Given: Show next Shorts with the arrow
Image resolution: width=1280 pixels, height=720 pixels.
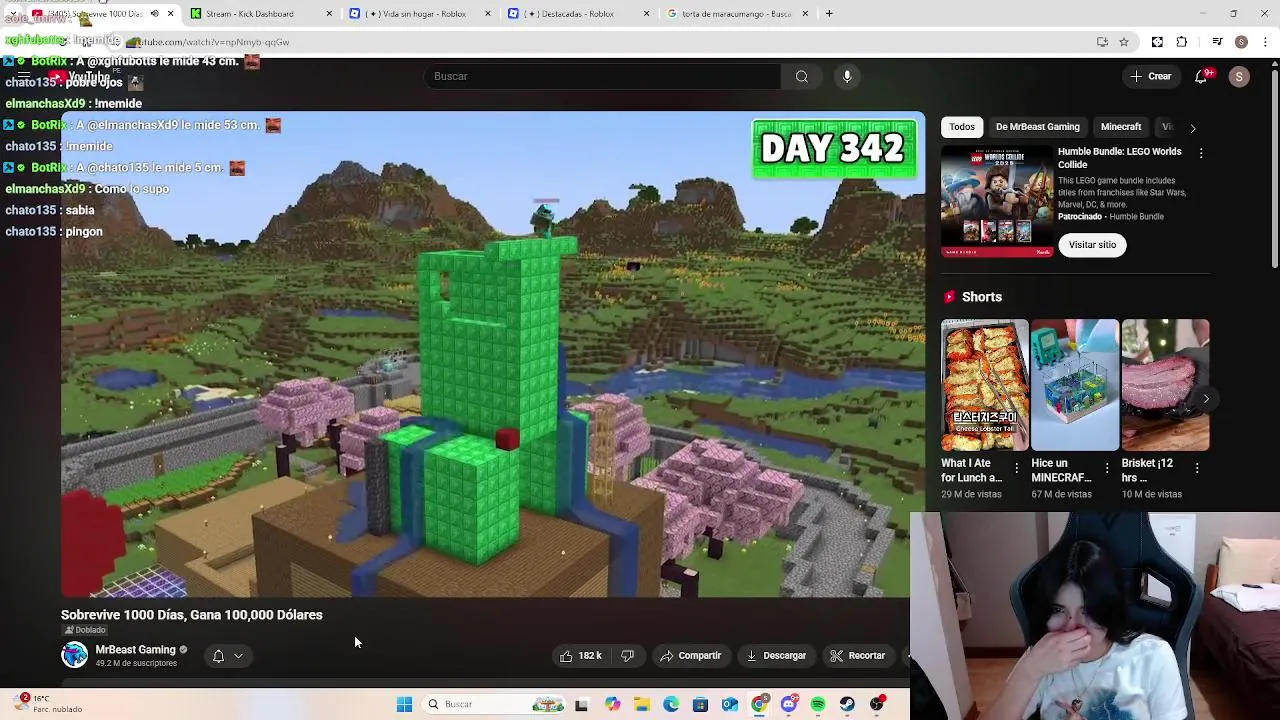Looking at the screenshot, I should click(x=1206, y=399).
